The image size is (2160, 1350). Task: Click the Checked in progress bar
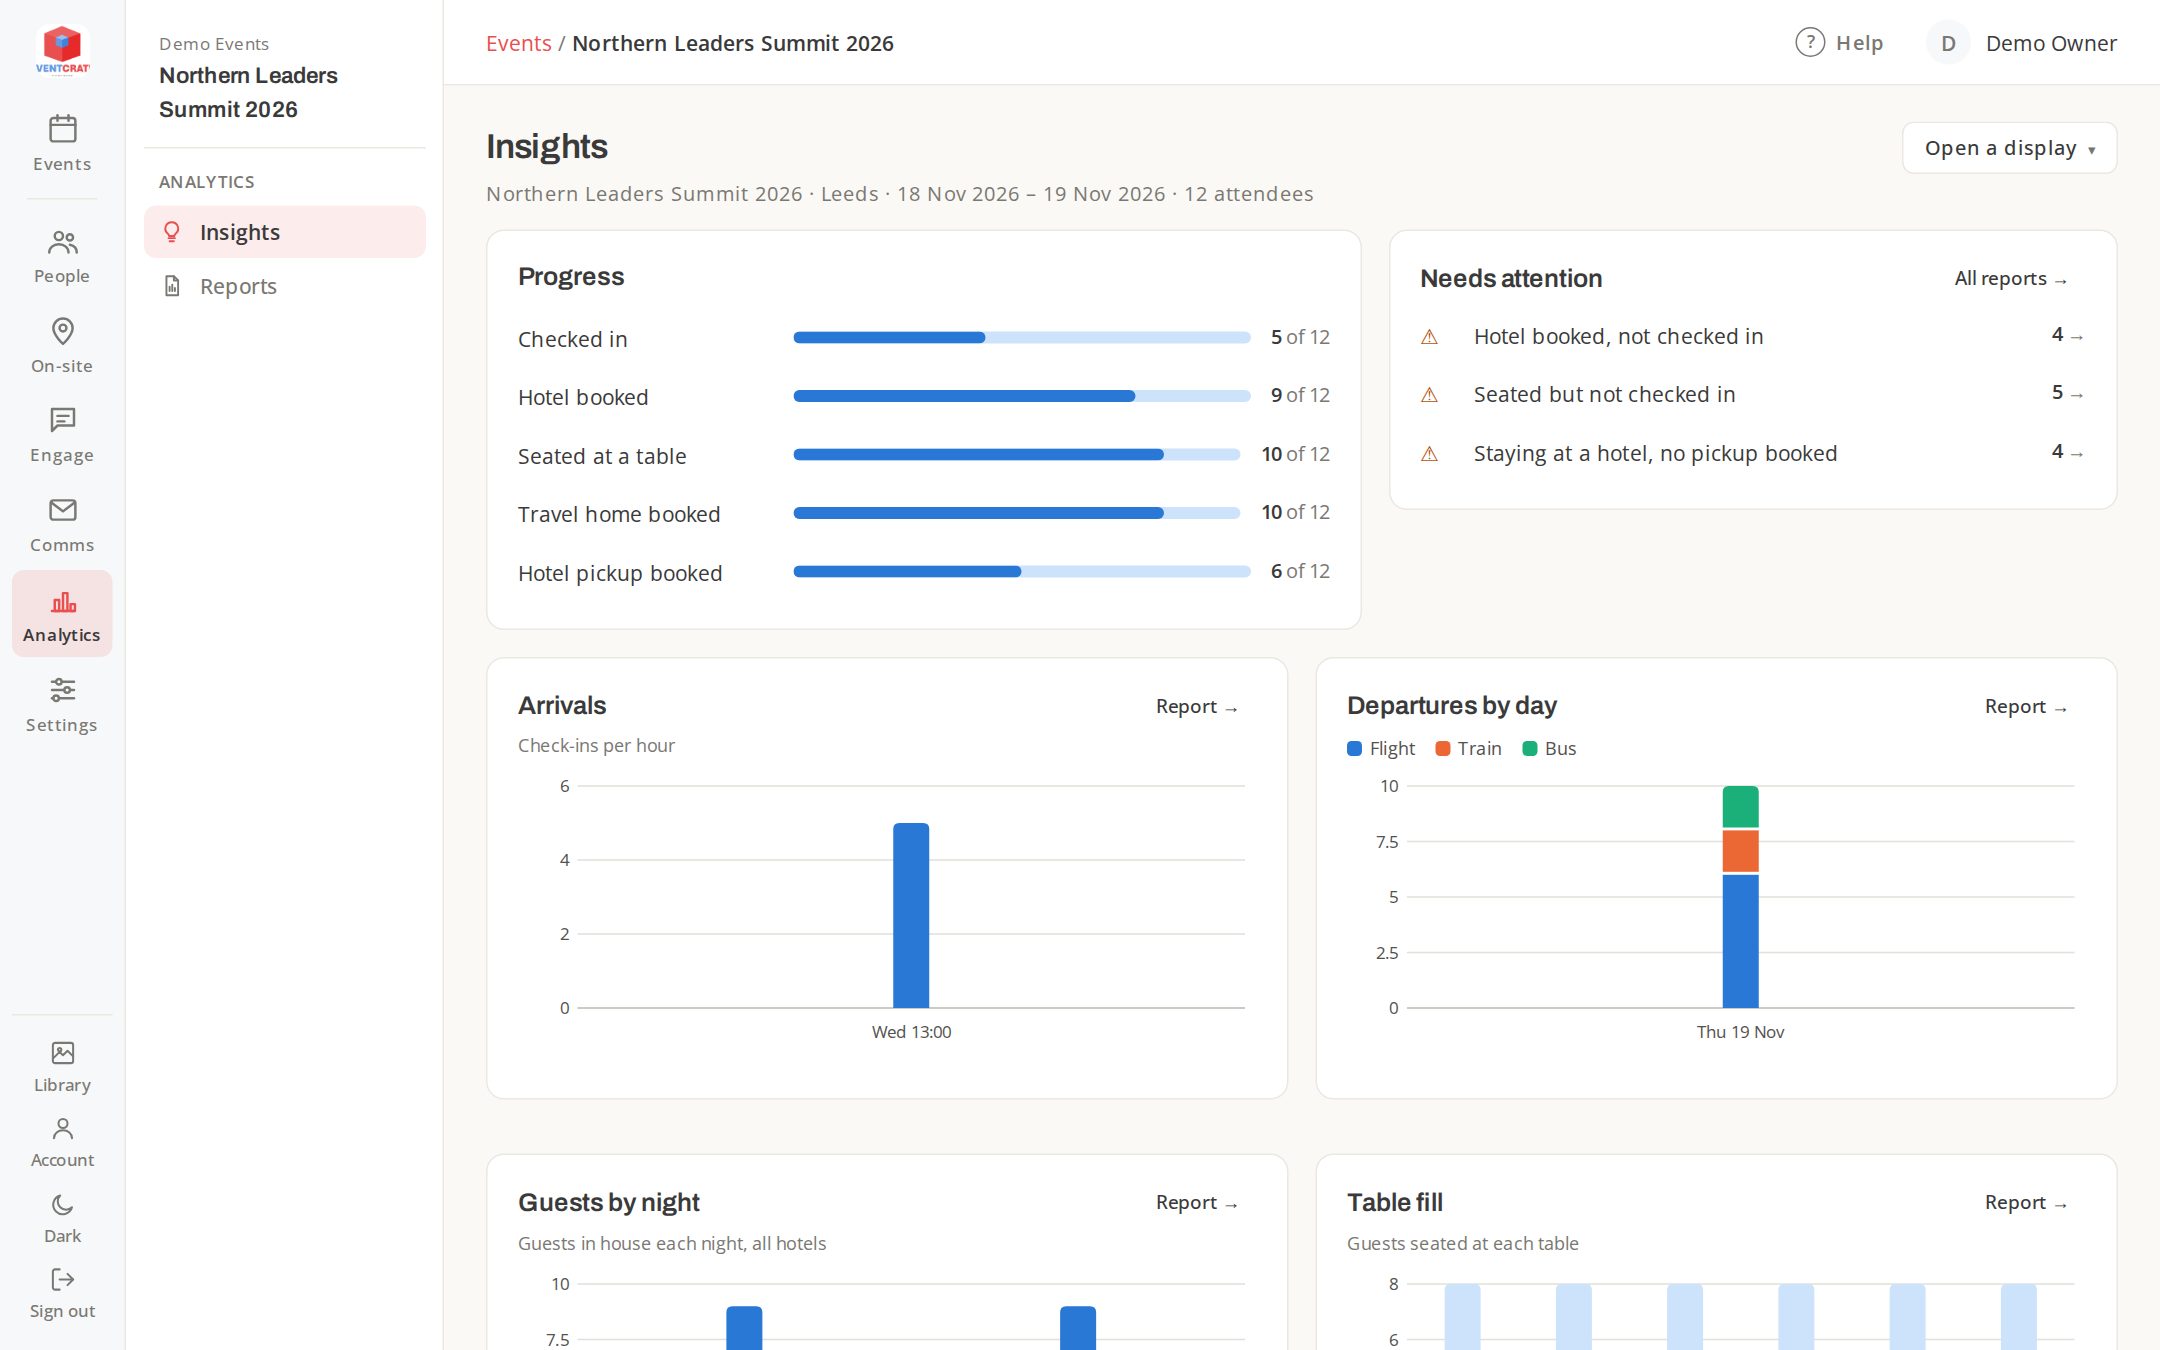pos(1022,338)
